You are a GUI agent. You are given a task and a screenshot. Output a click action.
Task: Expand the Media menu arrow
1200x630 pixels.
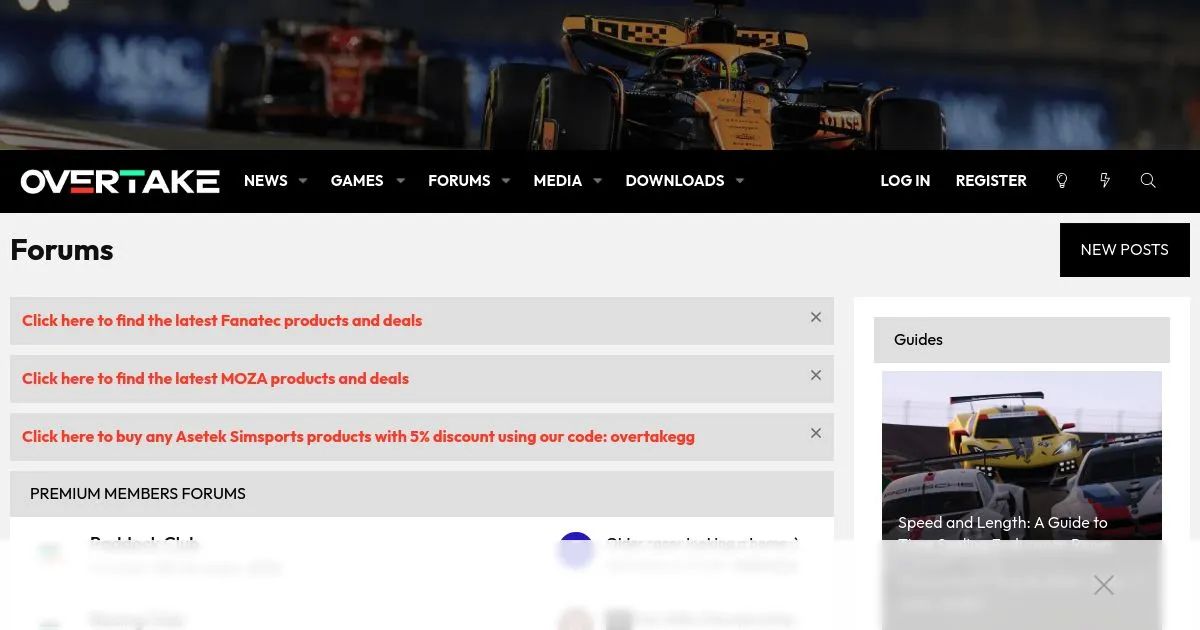click(x=598, y=181)
